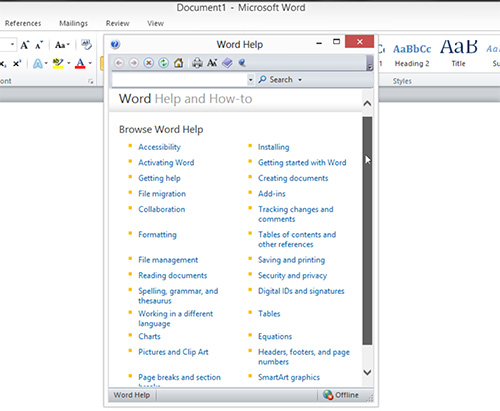Open the Saving and printing topic
Viewport: 500px width, 411px height.
point(291,260)
